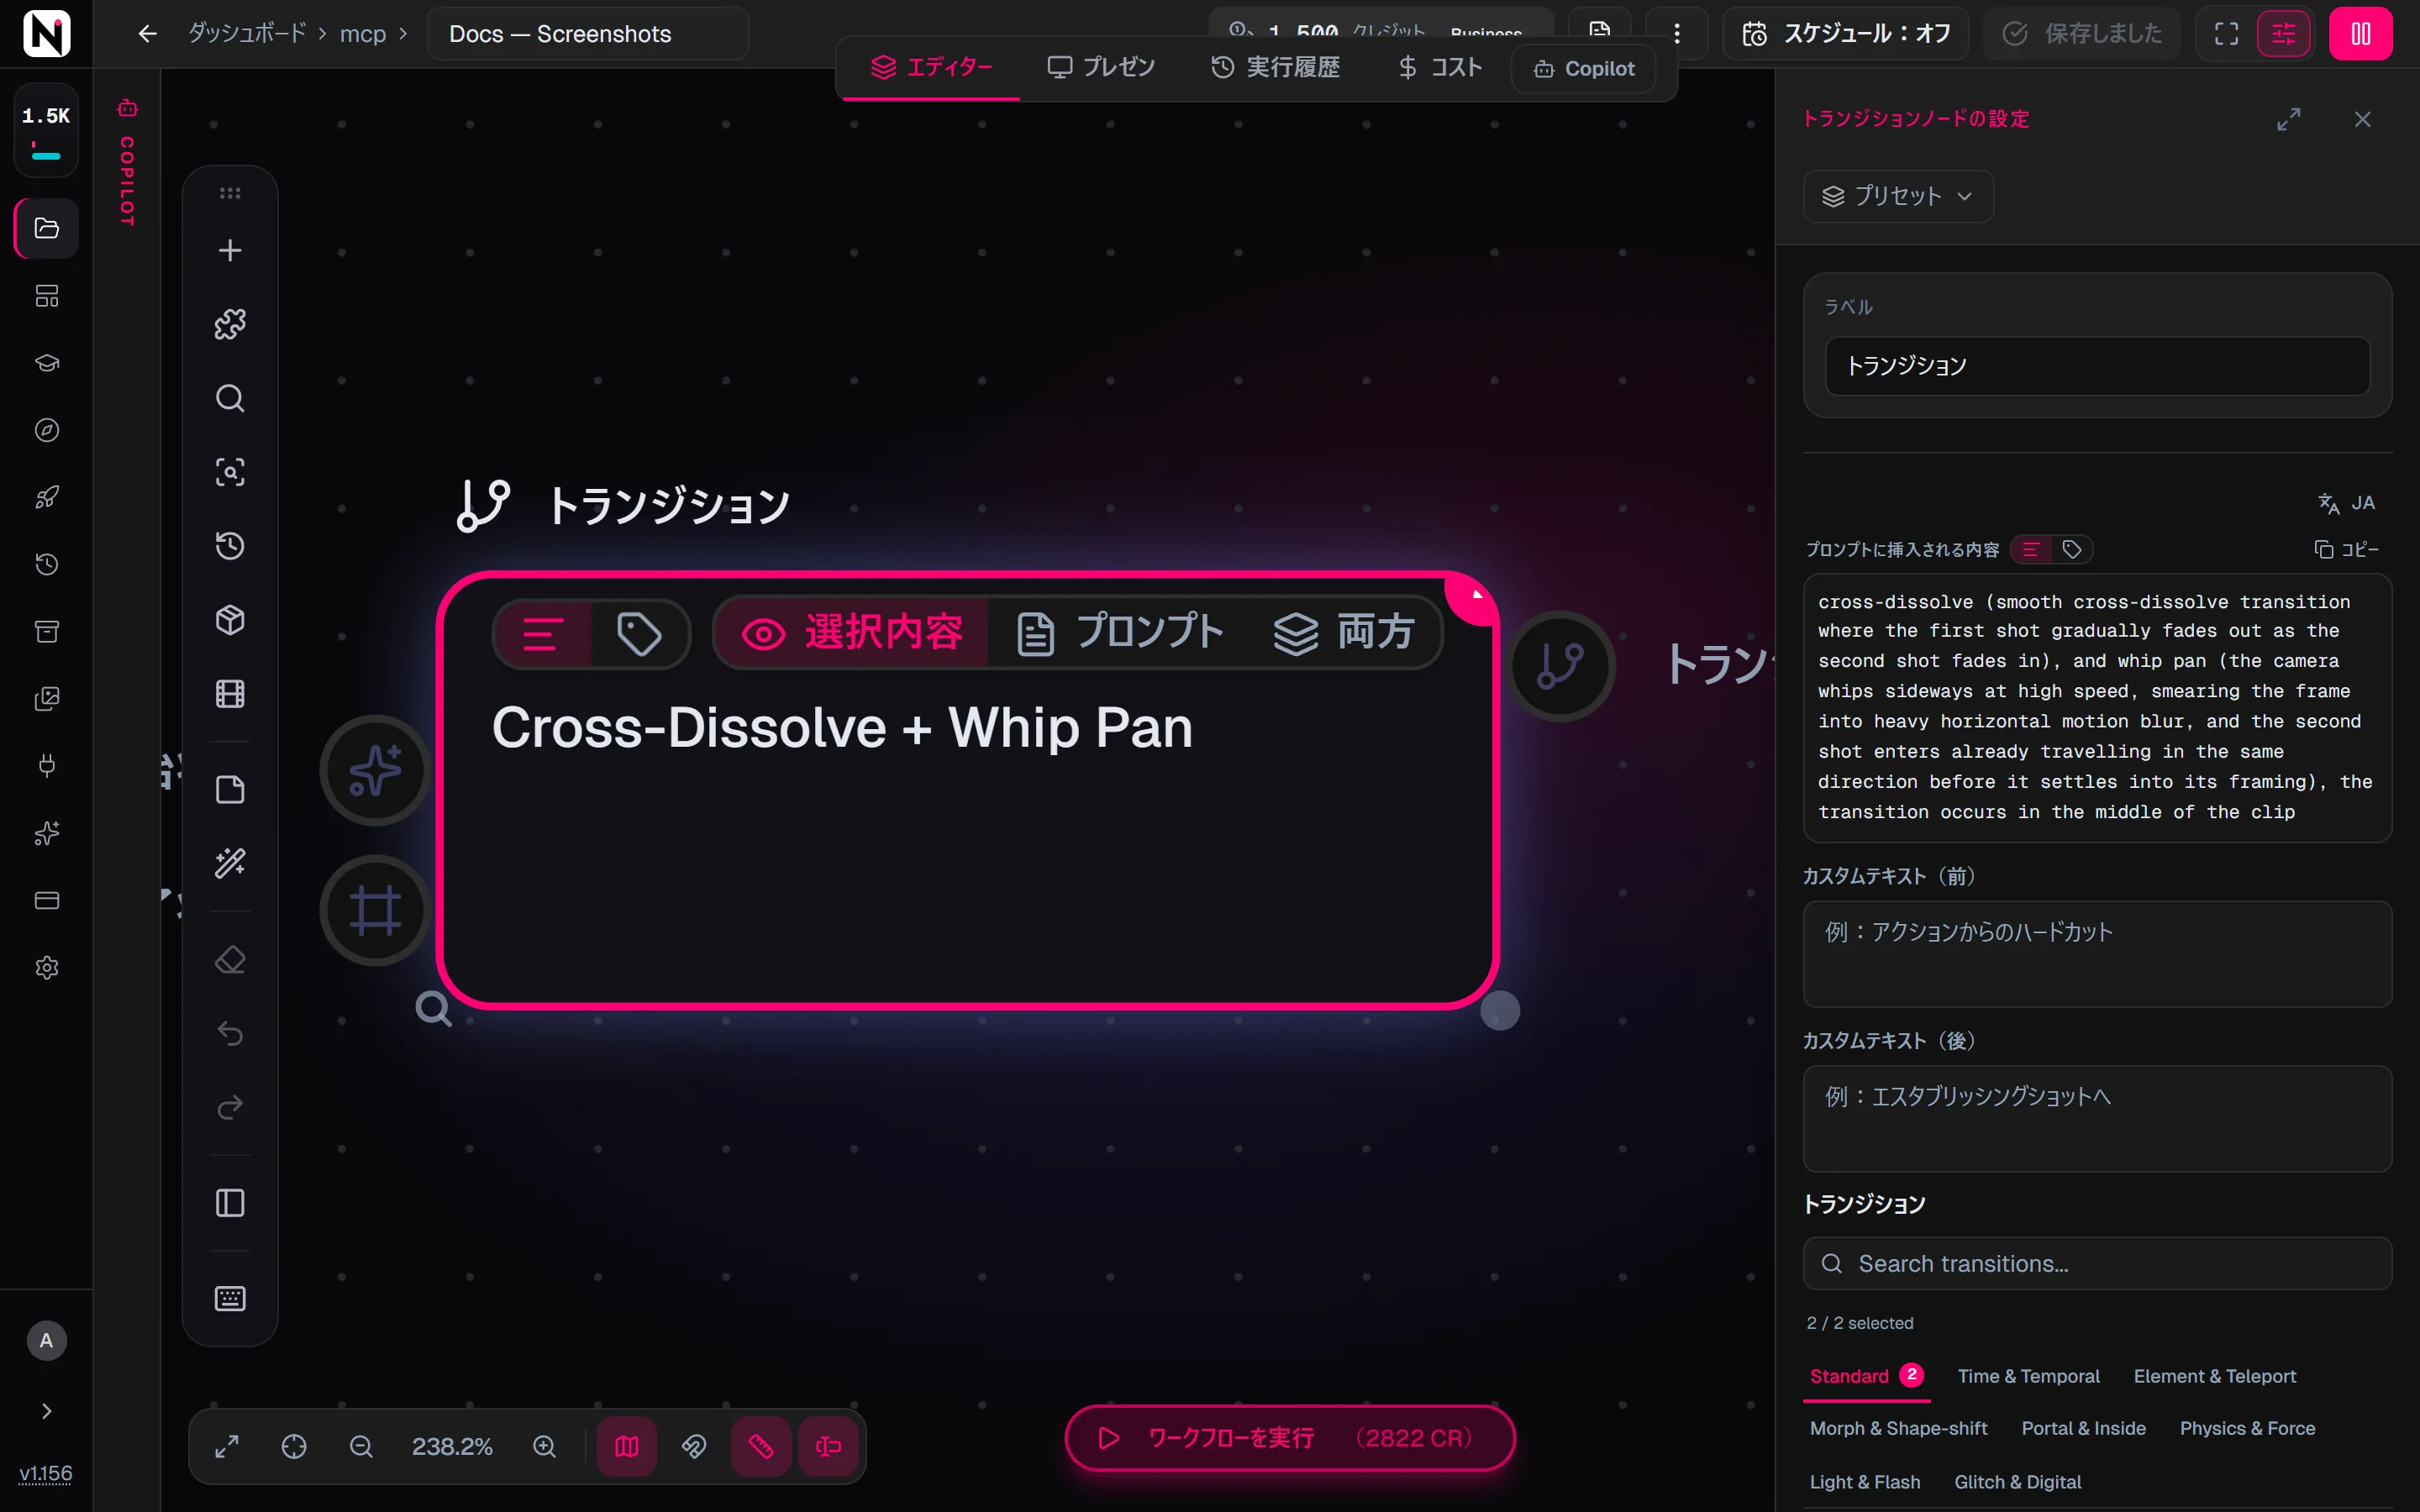Click the magnifier search icon in canvas toolbar
The height and width of the screenshot is (1512, 2420).
click(x=230, y=398)
